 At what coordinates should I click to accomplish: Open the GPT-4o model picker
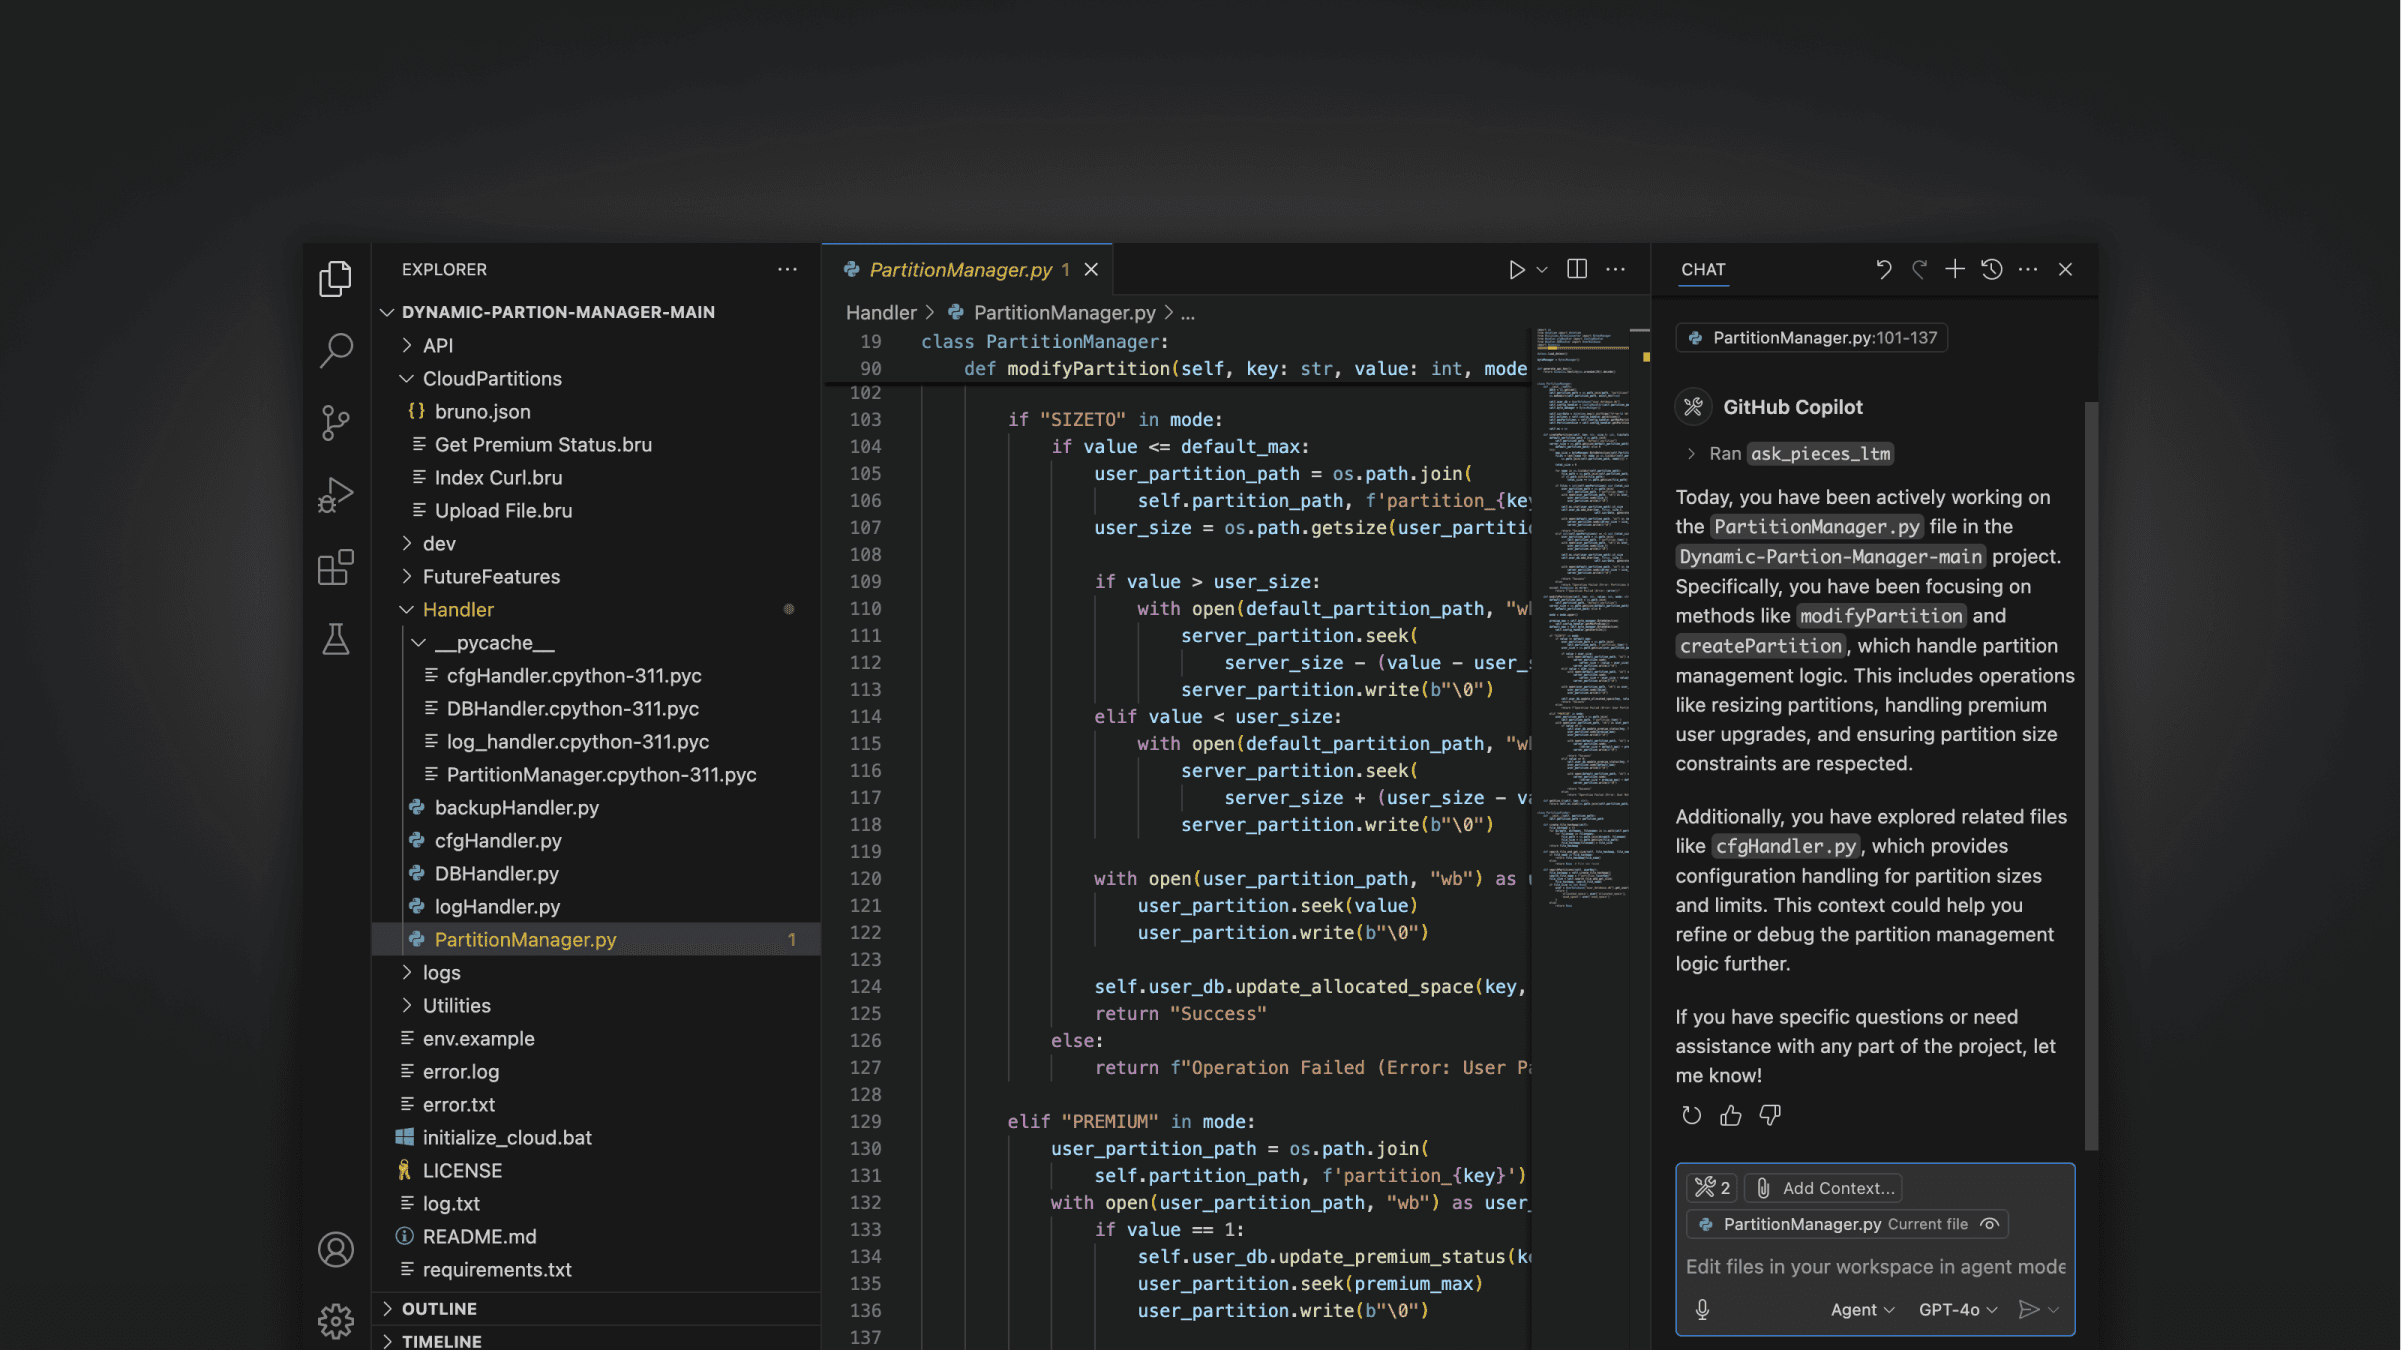click(x=1957, y=1310)
